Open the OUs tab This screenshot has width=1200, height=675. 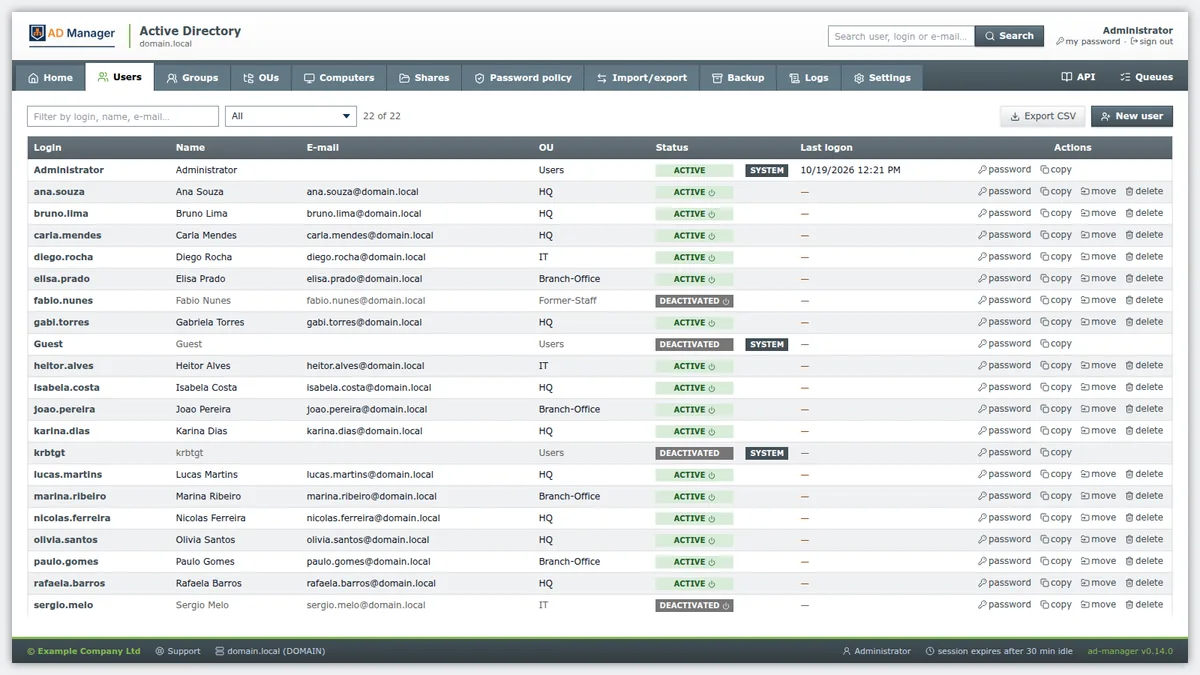point(261,78)
